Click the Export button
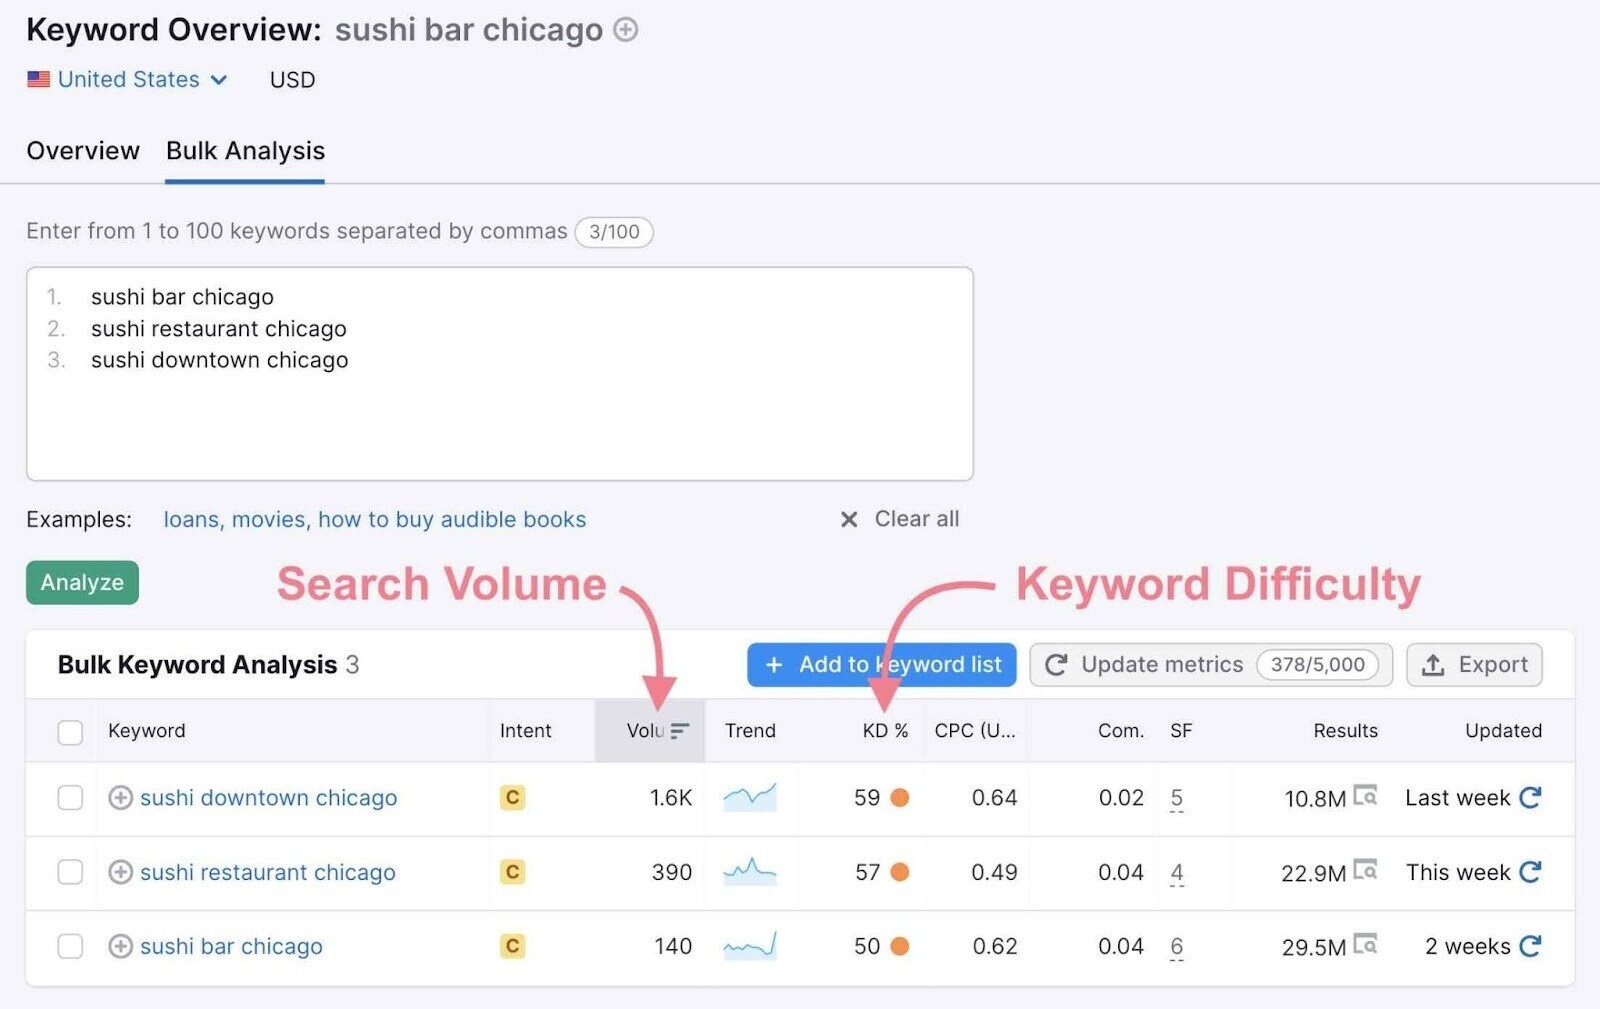Image resolution: width=1600 pixels, height=1009 pixels. pos(1475,665)
